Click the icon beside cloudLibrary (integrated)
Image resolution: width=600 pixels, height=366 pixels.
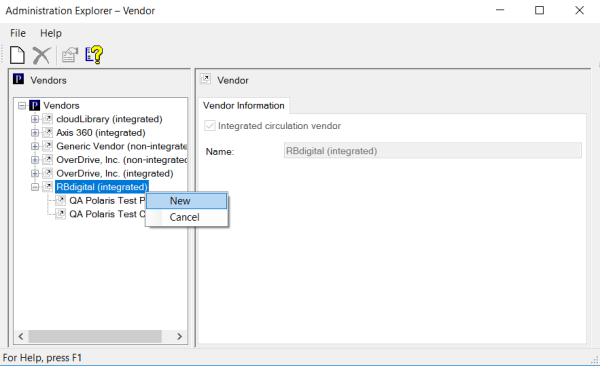pyautogui.click(x=47, y=119)
